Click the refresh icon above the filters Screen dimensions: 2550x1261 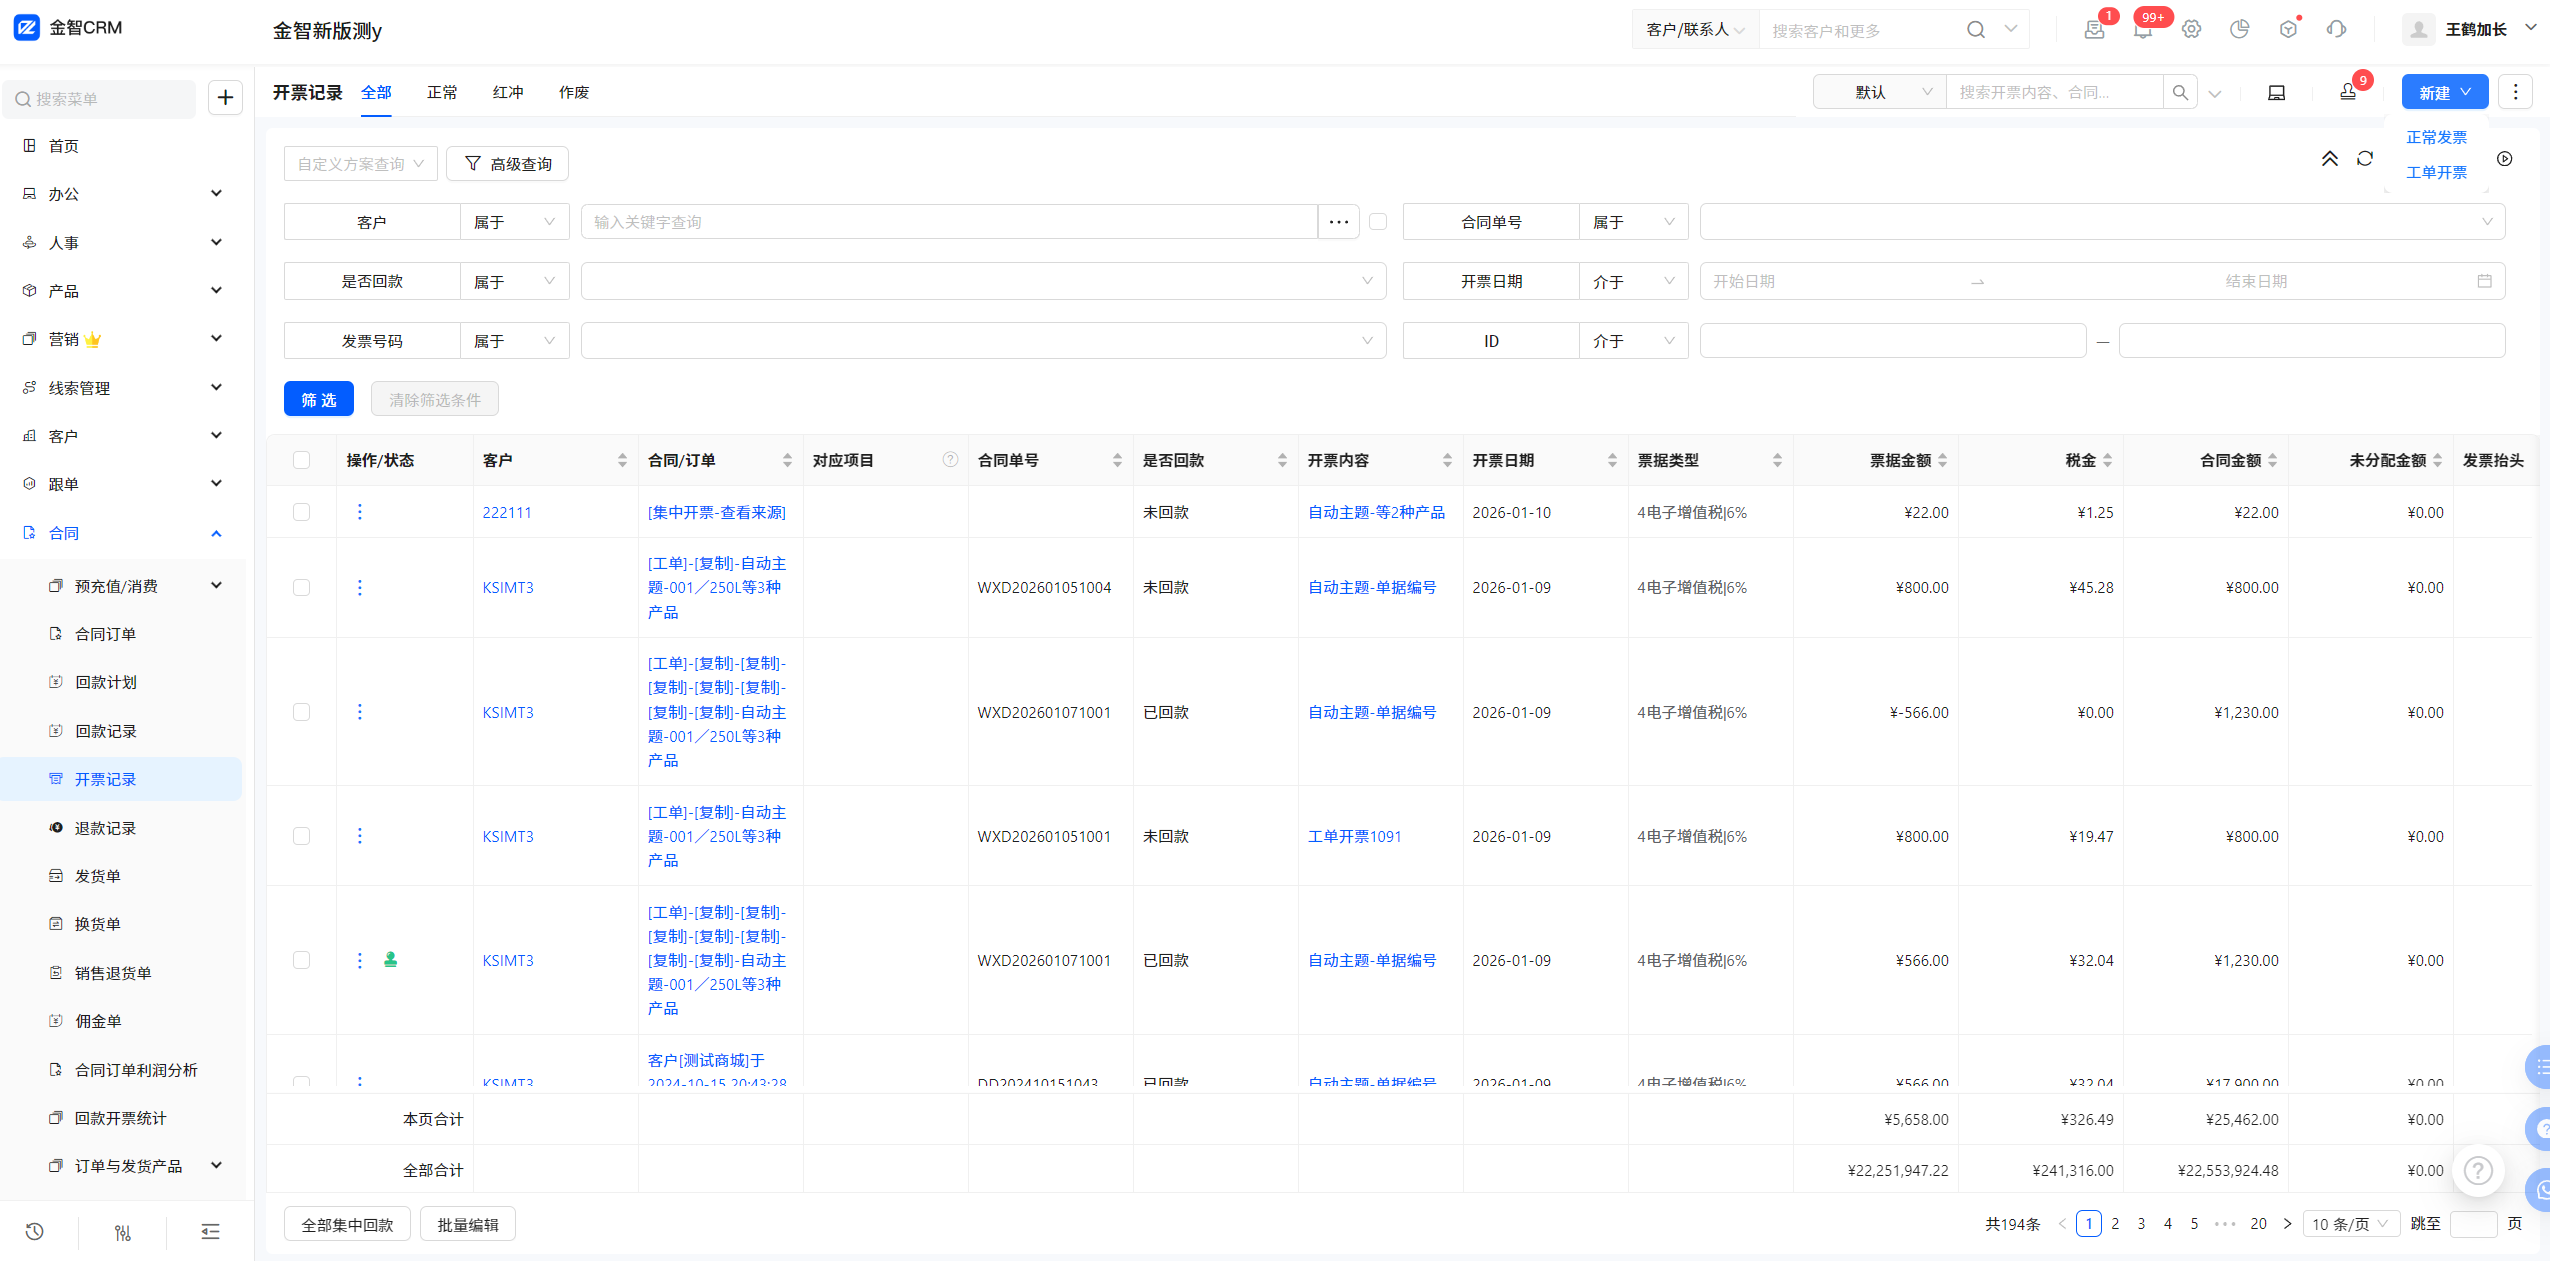(x=2365, y=159)
